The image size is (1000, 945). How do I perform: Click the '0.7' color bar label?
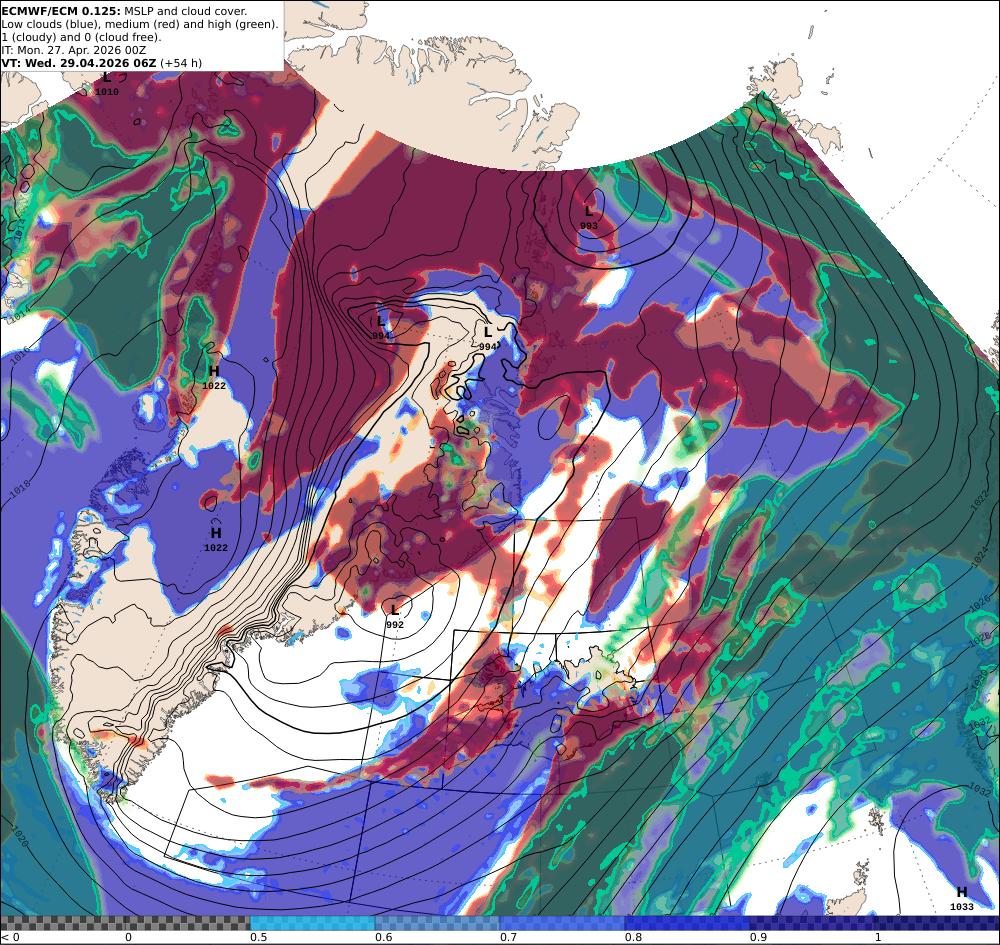[508, 937]
